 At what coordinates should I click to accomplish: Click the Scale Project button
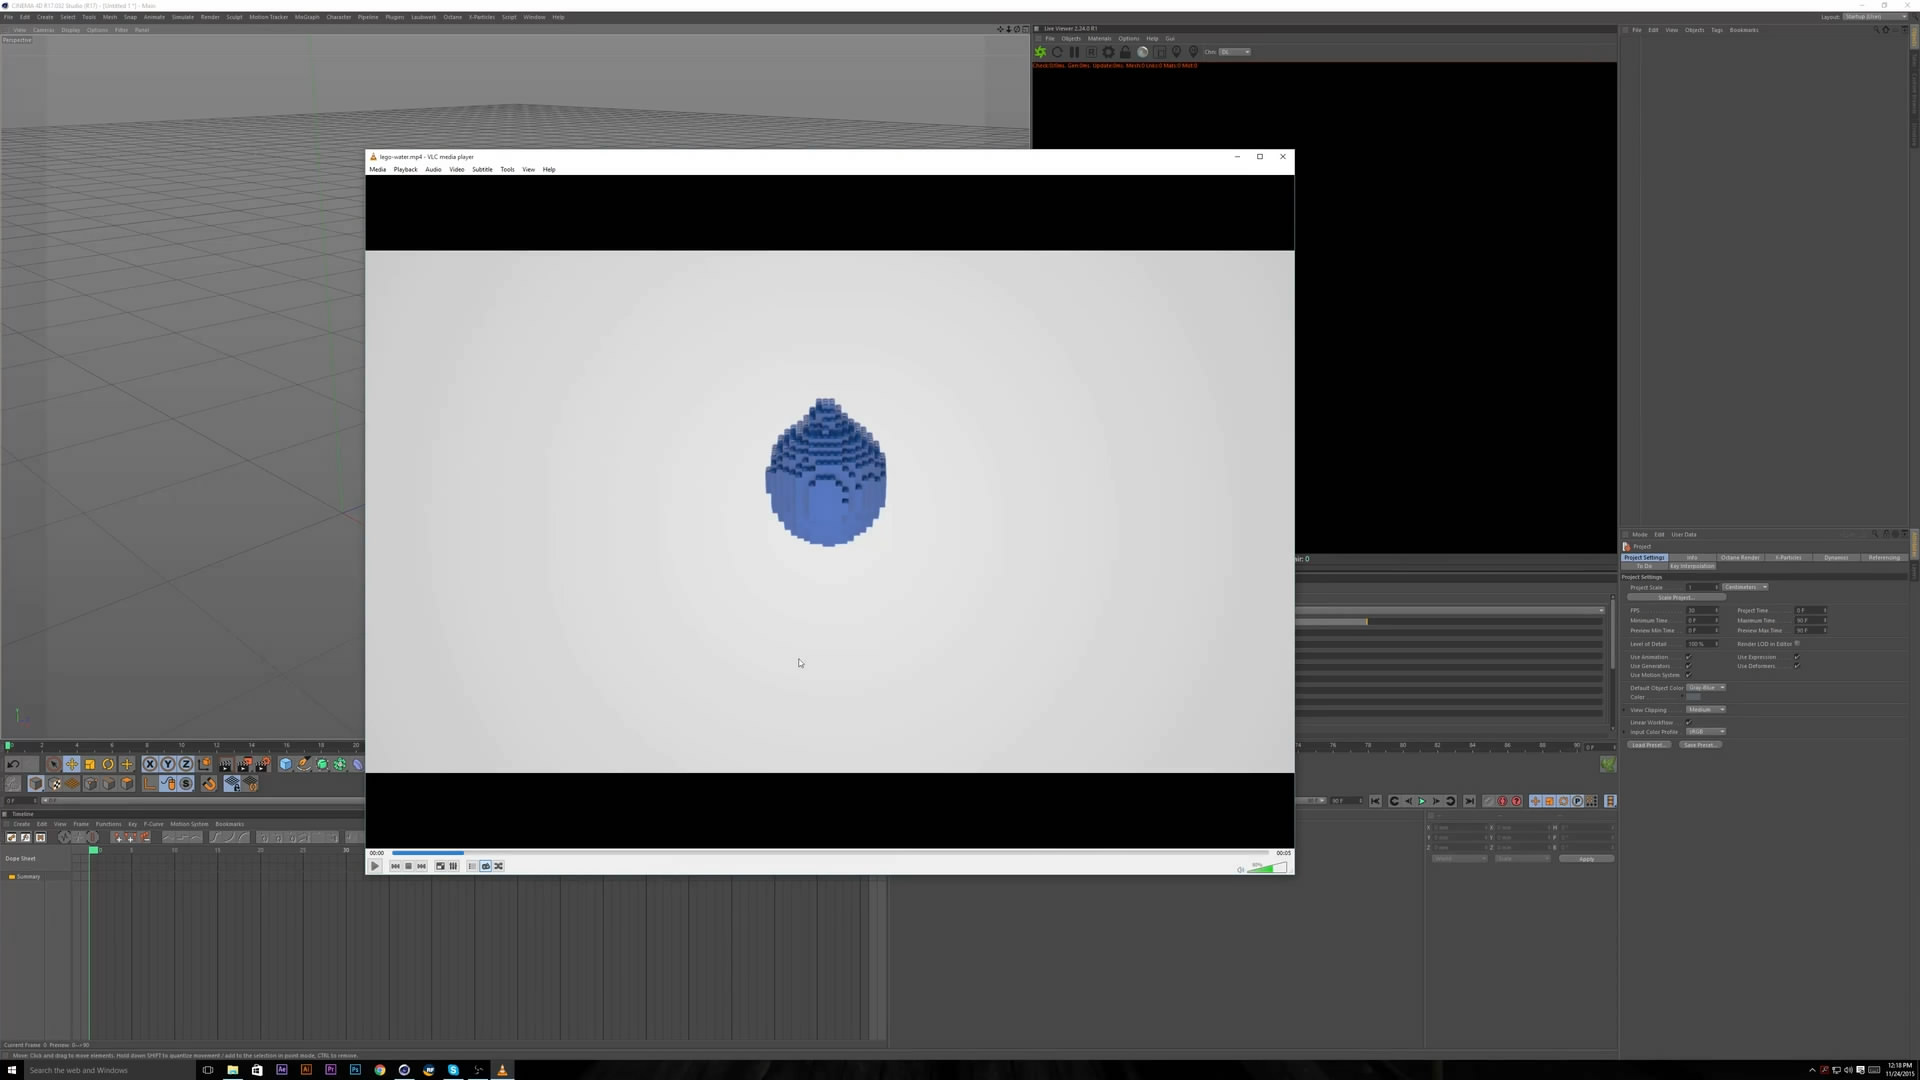coord(1676,597)
